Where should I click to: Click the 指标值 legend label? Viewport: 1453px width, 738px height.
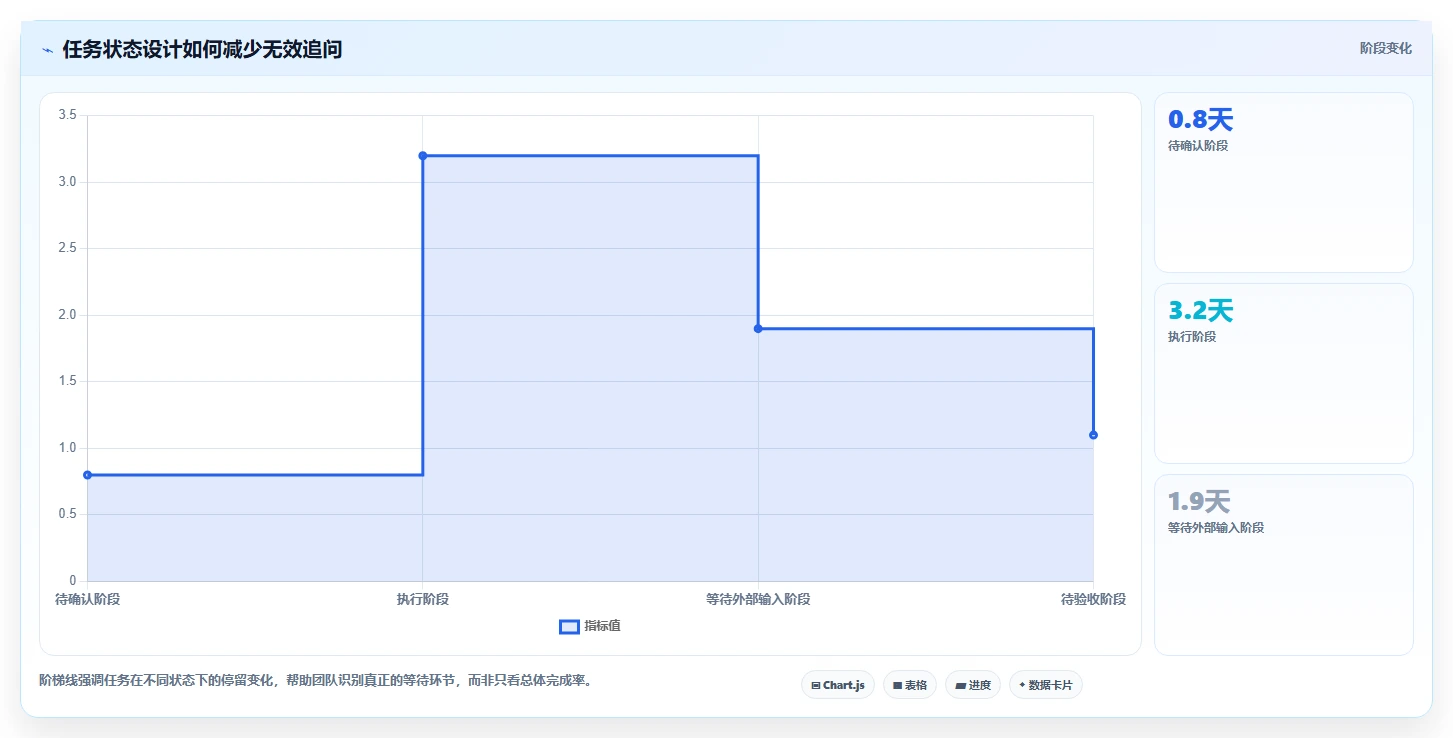coord(603,626)
